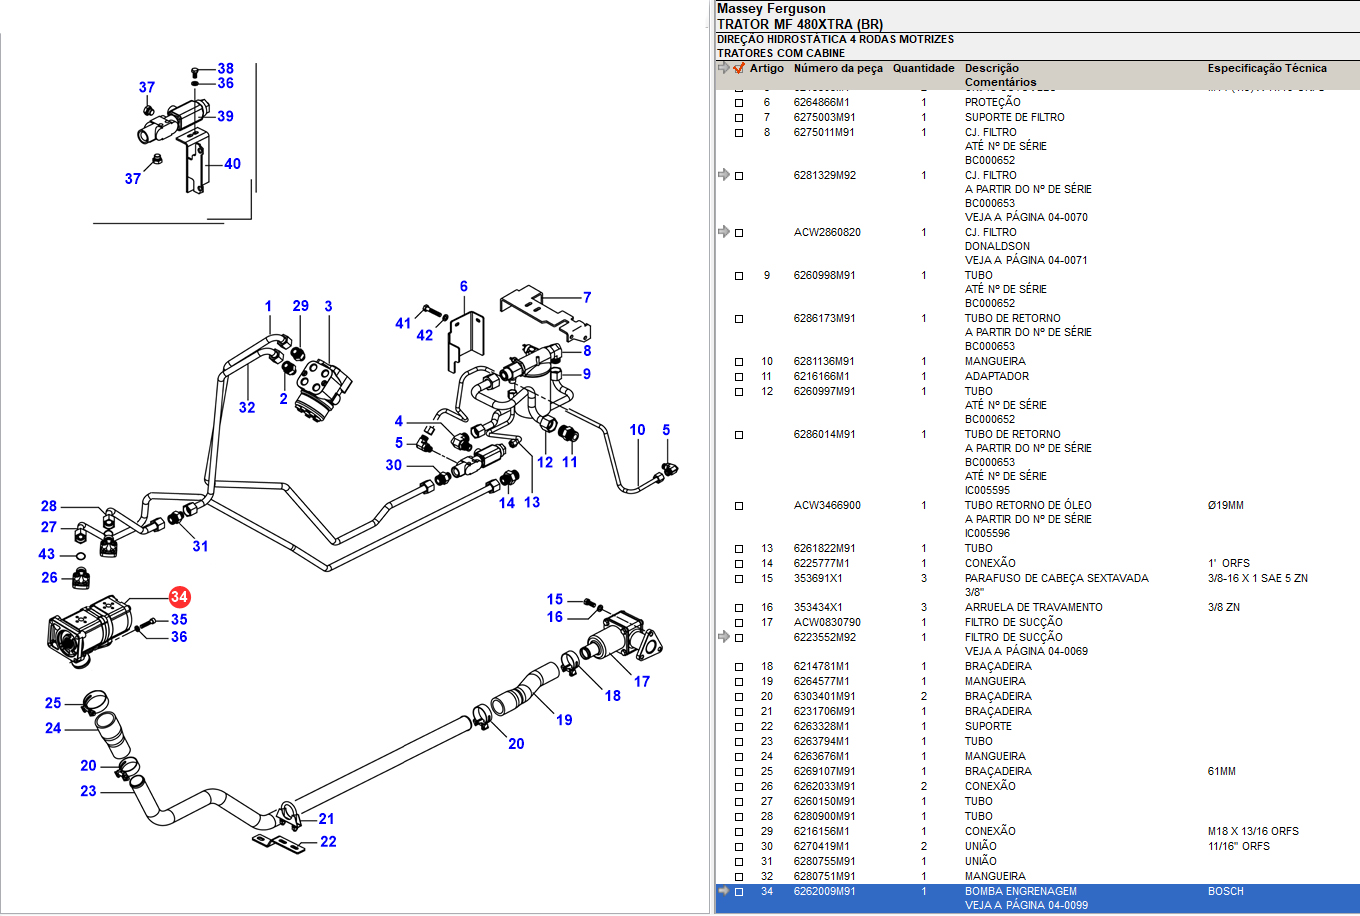Click the Quantidade column header
This screenshot has height=916, width=1360.
pyautogui.click(x=923, y=69)
